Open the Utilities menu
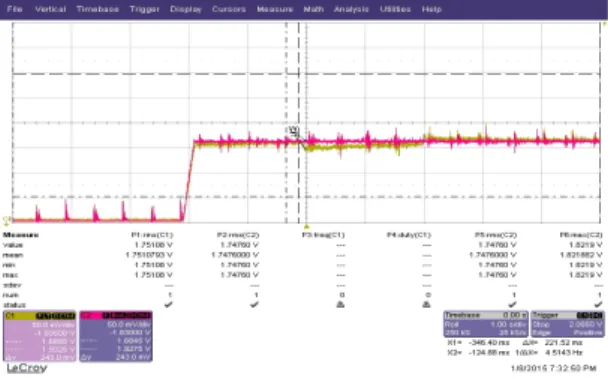 pos(395,9)
